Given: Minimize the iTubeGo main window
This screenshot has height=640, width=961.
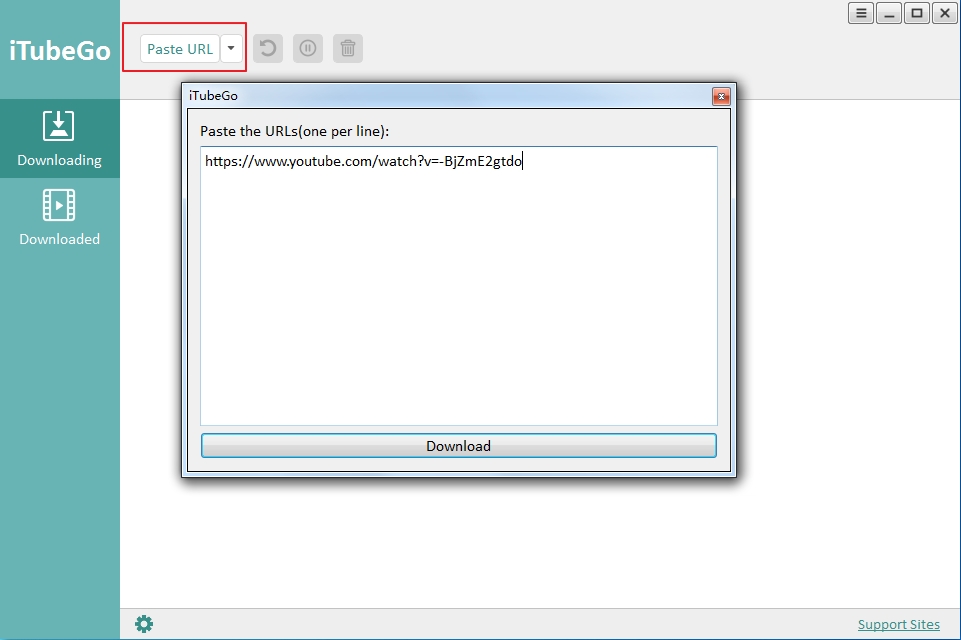Looking at the screenshot, I should click(889, 13).
